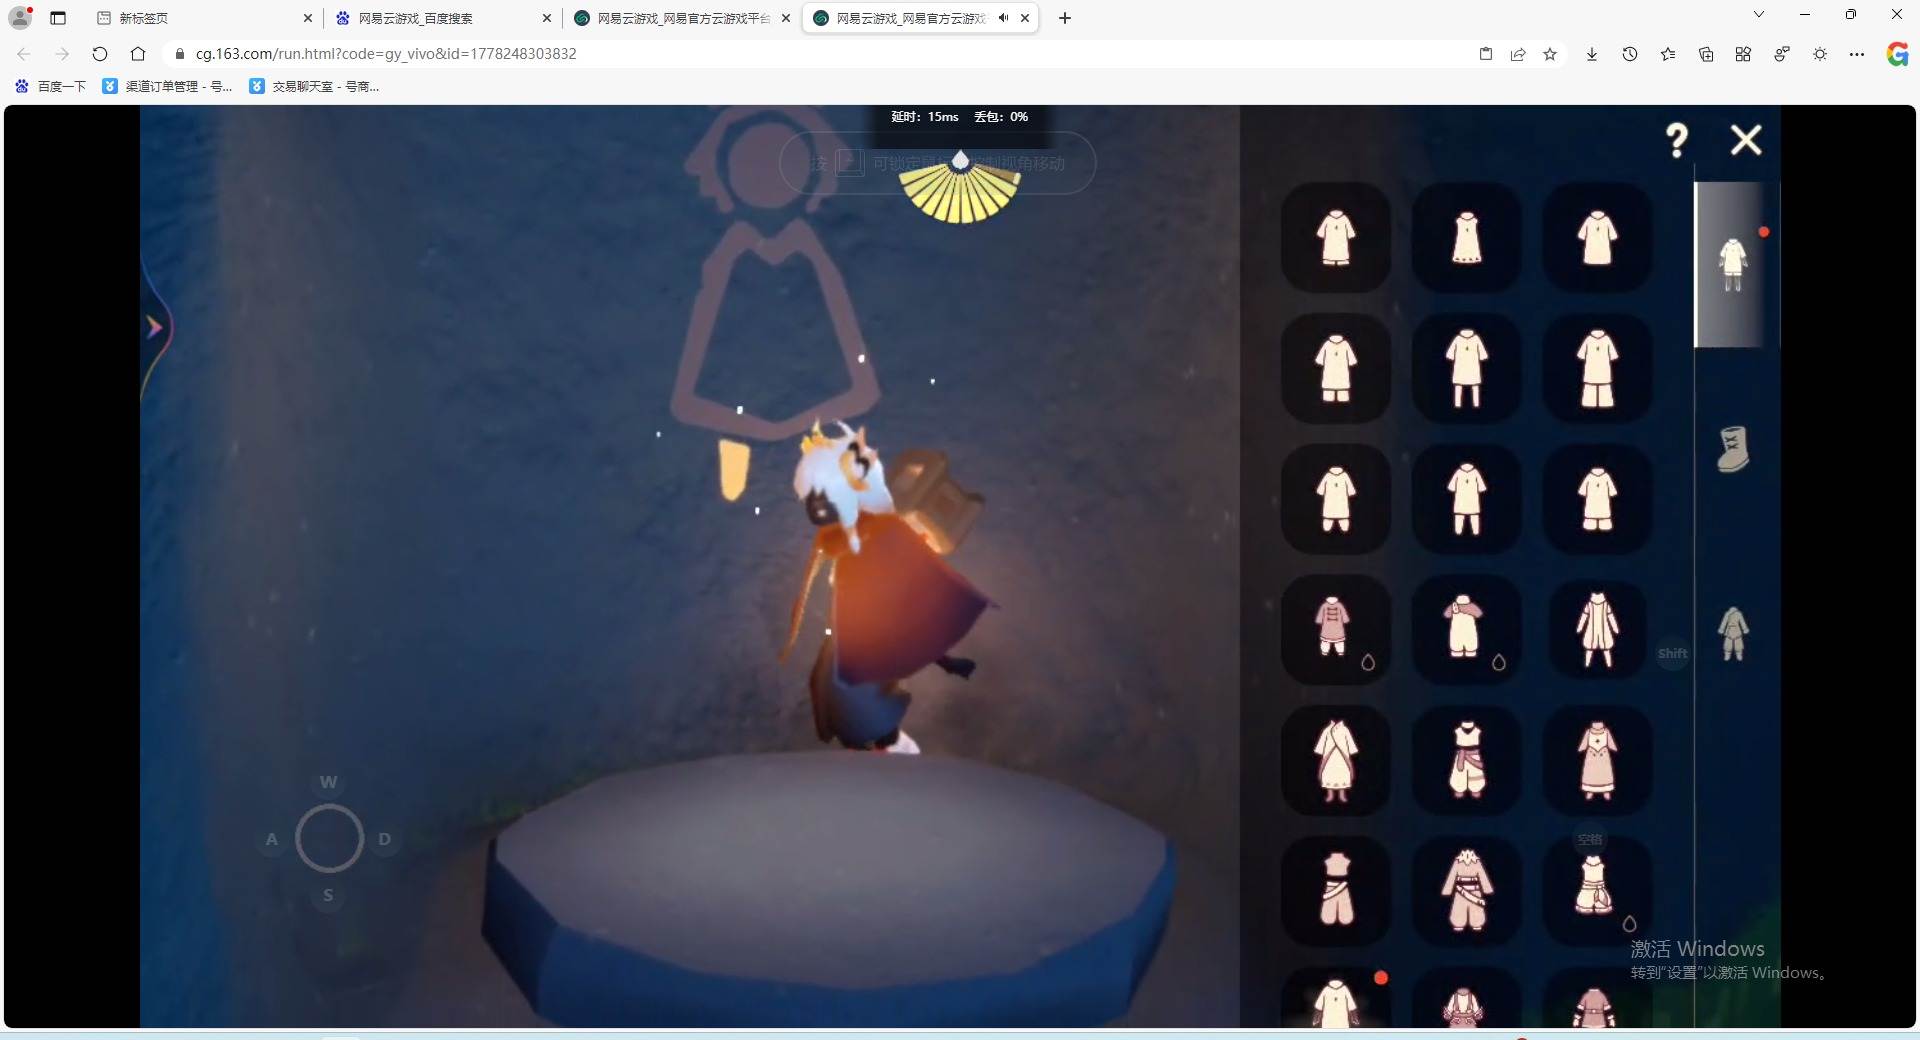Mute audio on the active game tab

pos(1003,18)
